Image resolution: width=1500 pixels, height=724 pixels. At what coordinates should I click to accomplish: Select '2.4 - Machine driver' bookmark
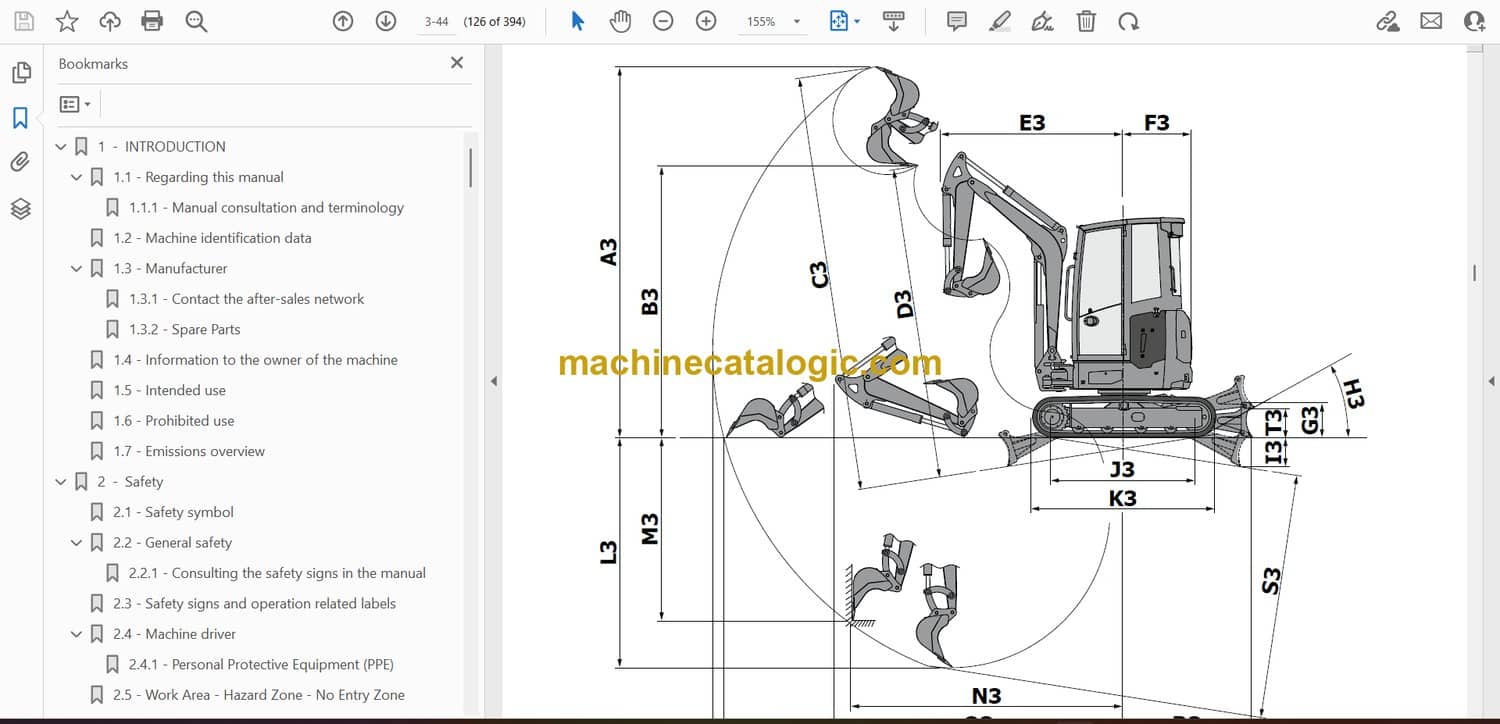[x=175, y=634]
